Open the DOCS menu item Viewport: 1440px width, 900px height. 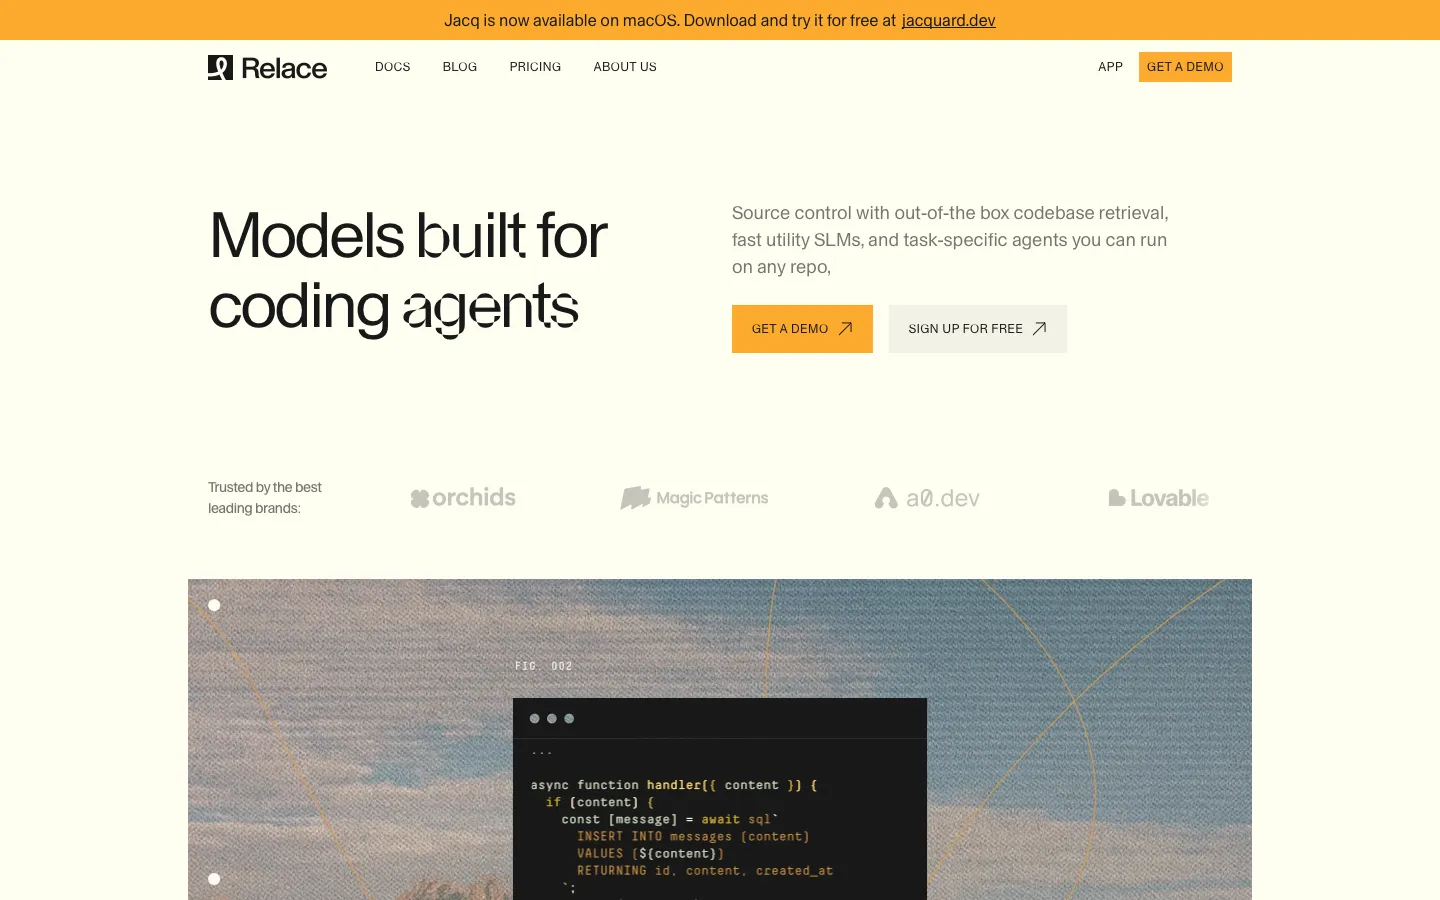click(x=393, y=67)
